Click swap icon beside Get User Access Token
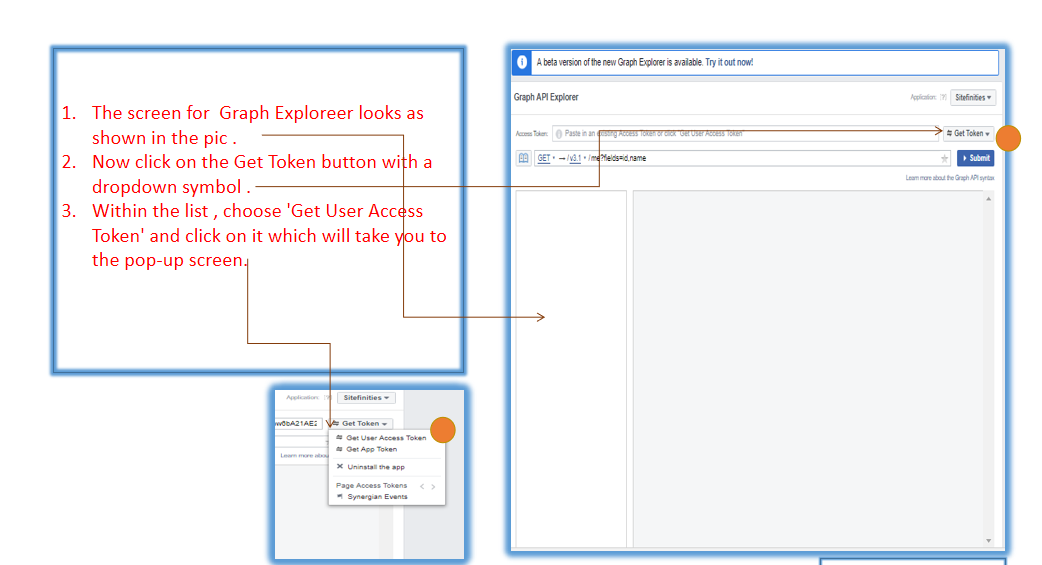1042x565 pixels. pos(340,437)
